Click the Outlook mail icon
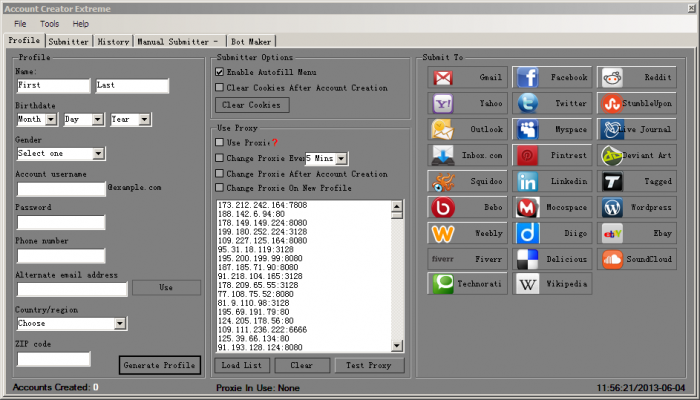Viewport: 700px width, 400px height. pos(442,129)
